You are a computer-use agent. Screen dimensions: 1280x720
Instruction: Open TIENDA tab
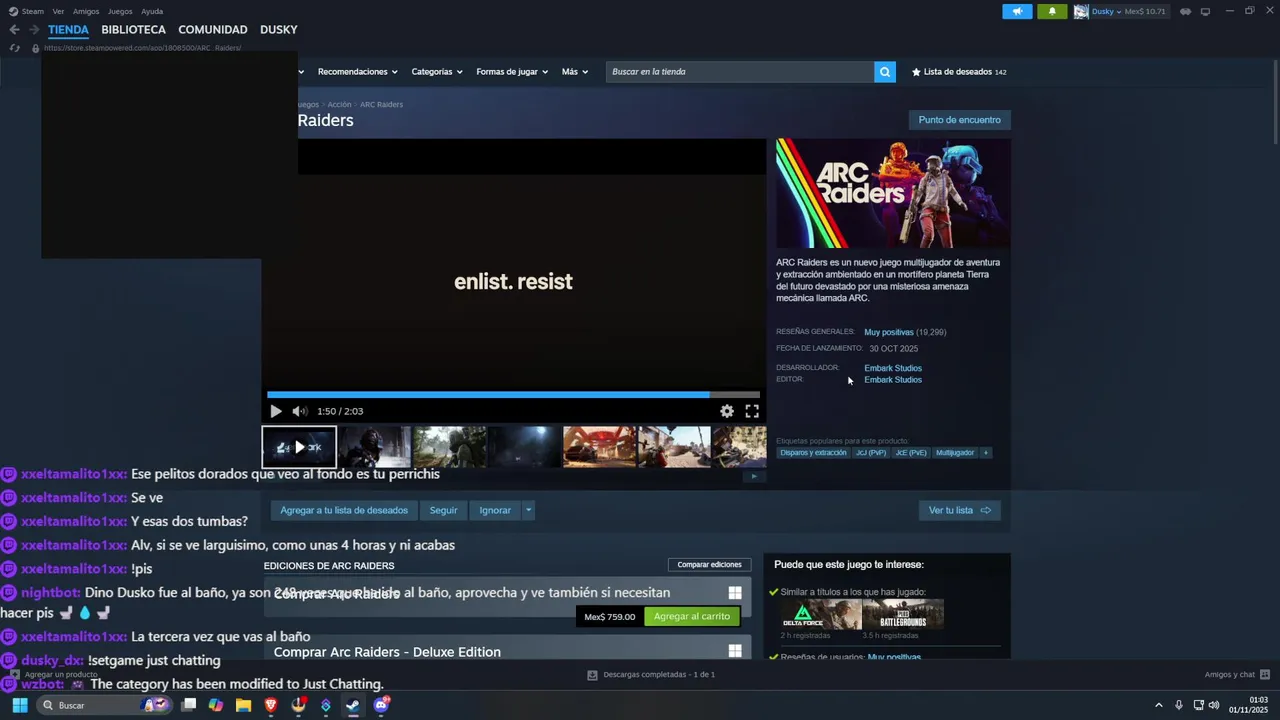pos(68,30)
